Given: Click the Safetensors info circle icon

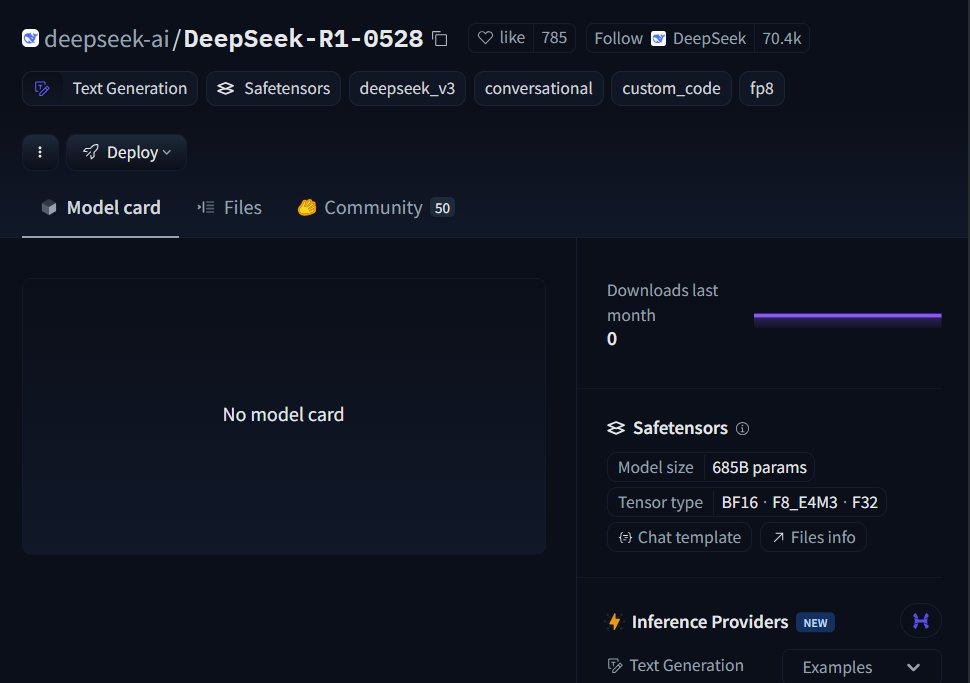Looking at the screenshot, I should pyautogui.click(x=742, y=428).
